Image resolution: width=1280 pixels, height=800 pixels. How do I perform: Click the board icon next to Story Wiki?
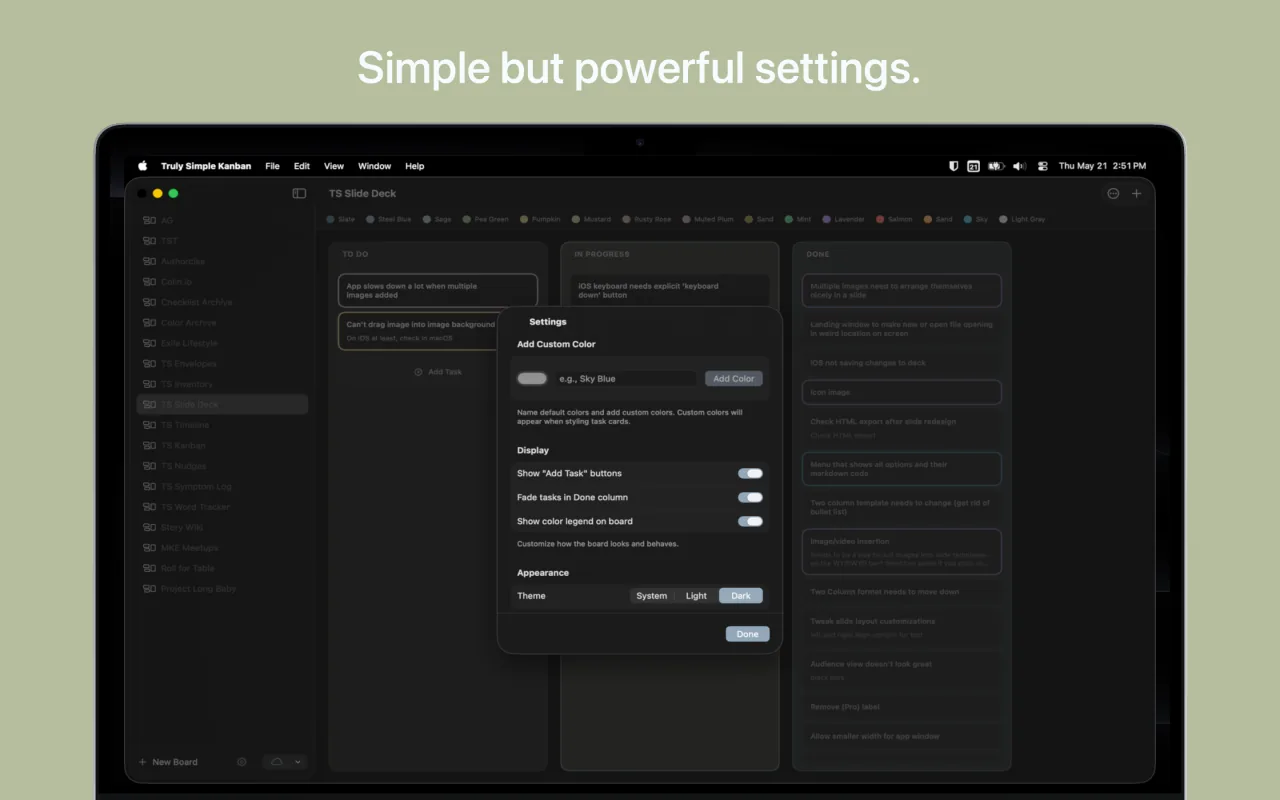click(x=149, y=528)
